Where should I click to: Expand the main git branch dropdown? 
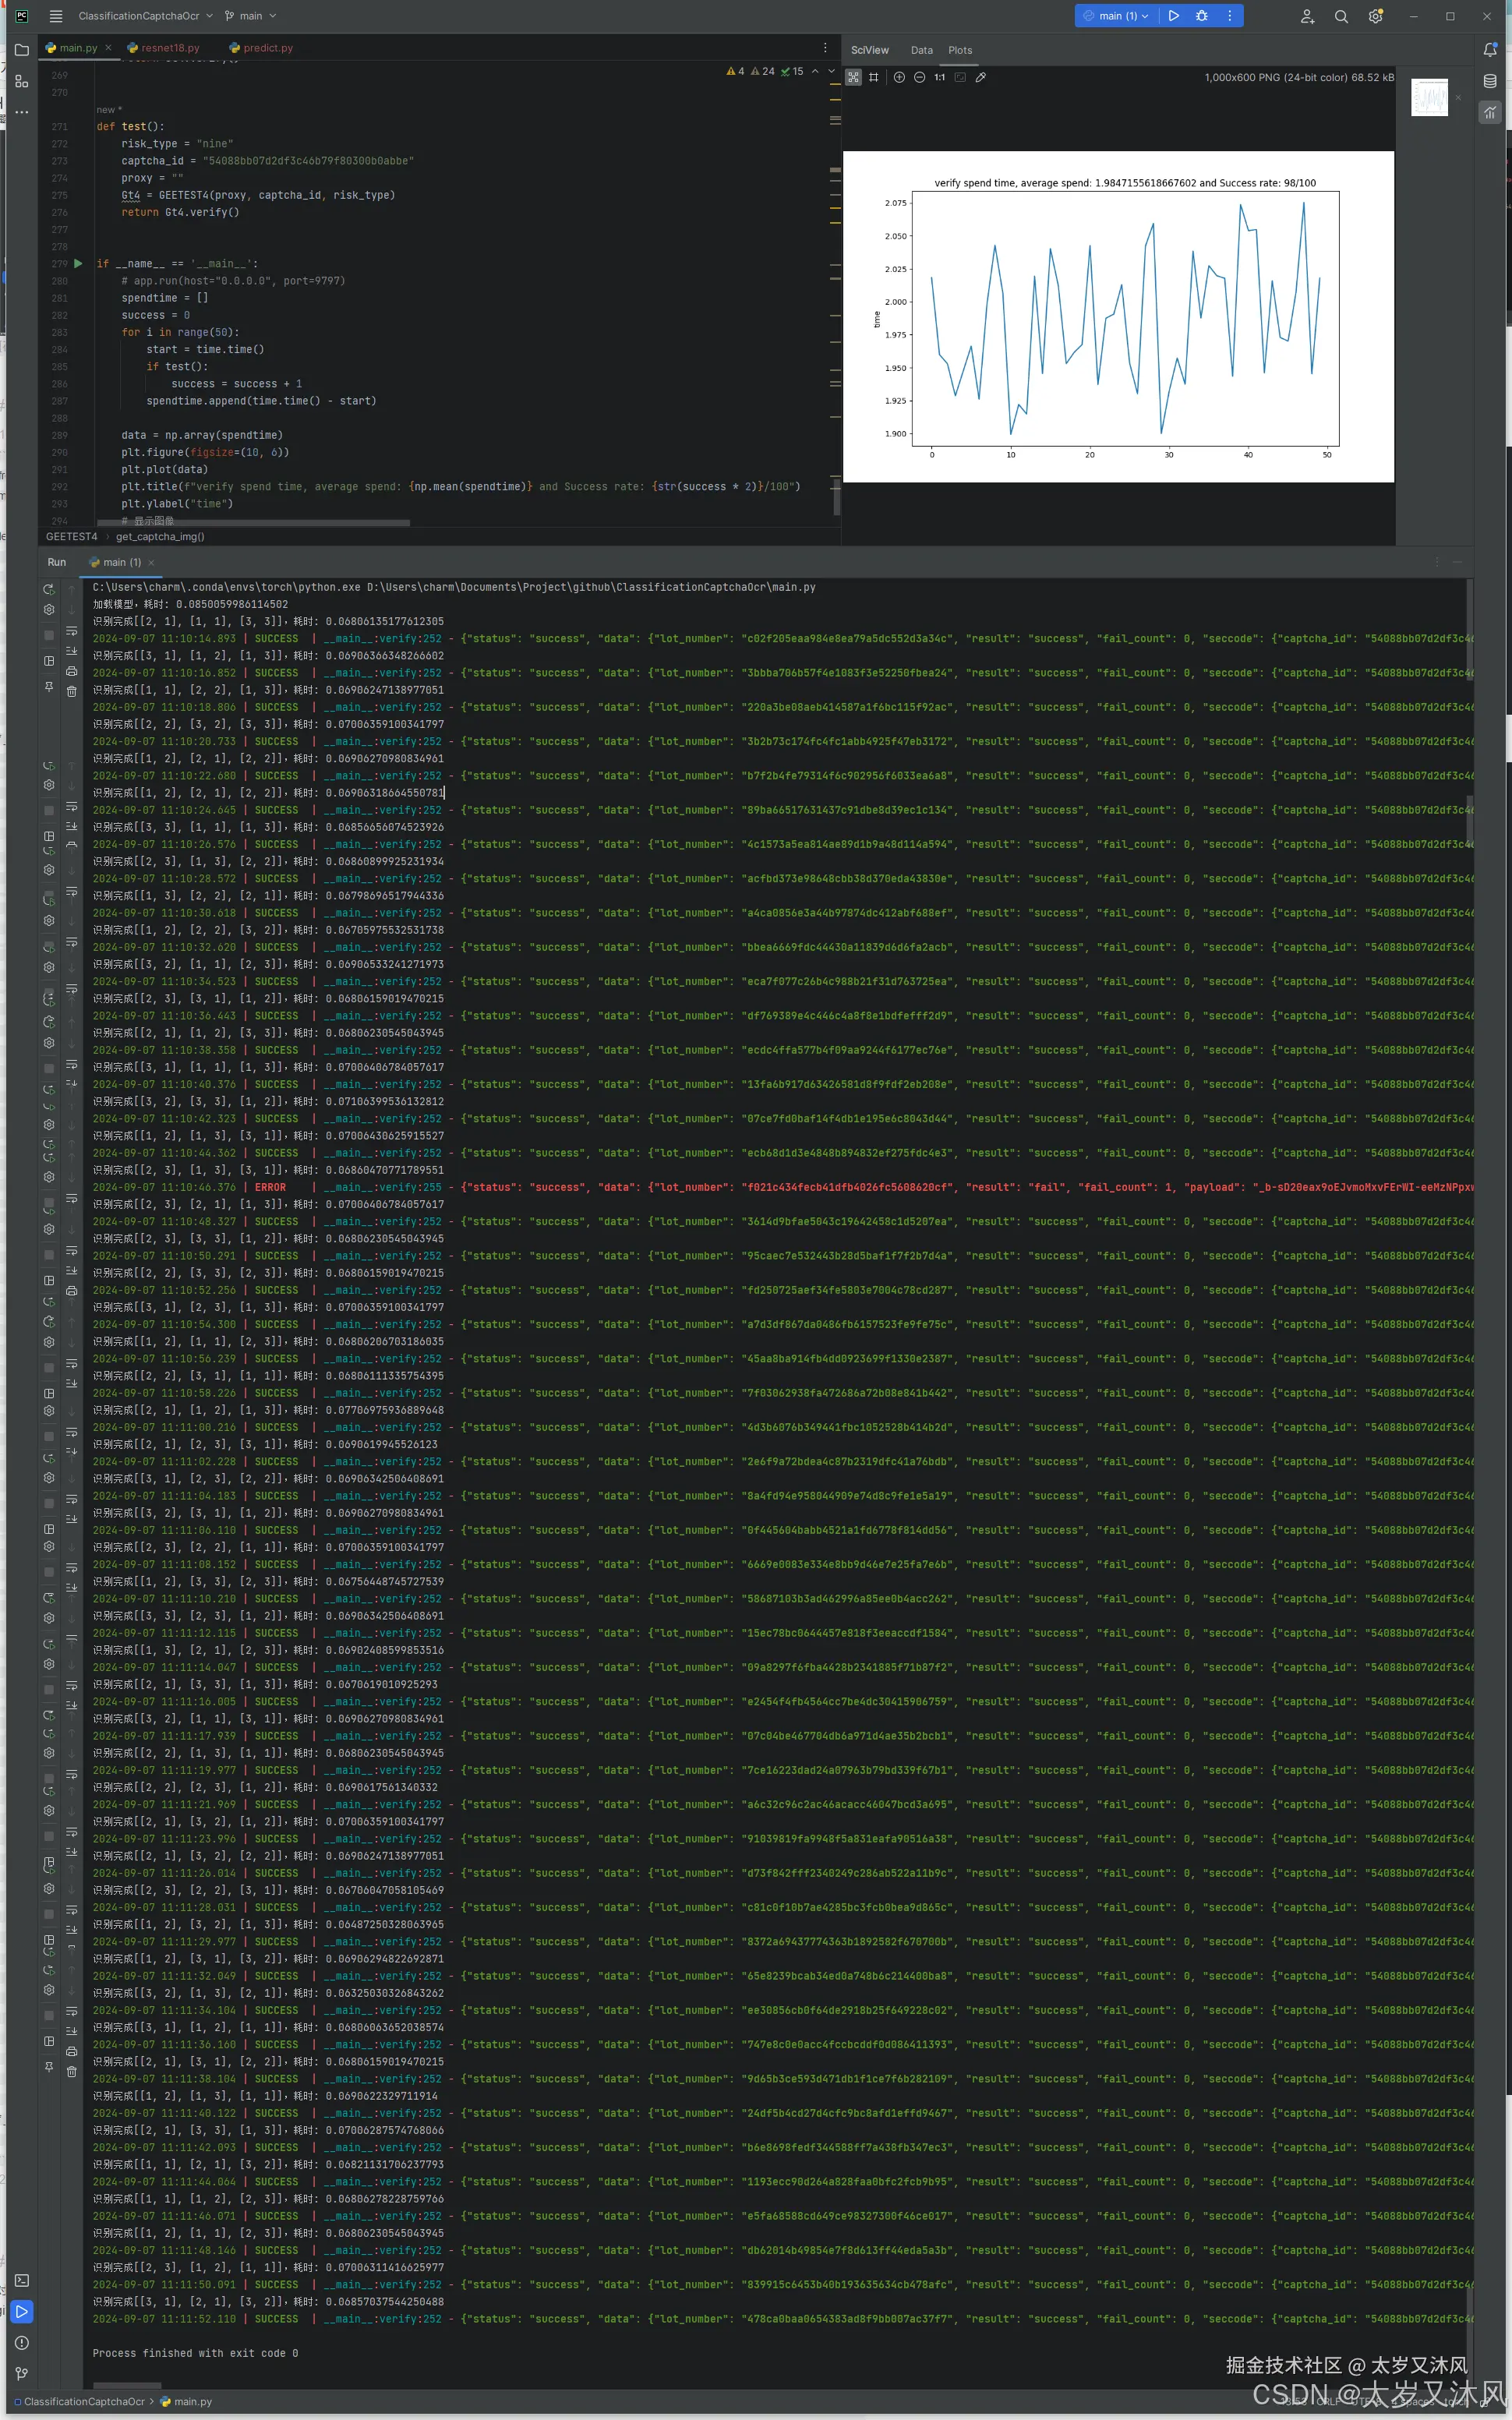point(251,16)
